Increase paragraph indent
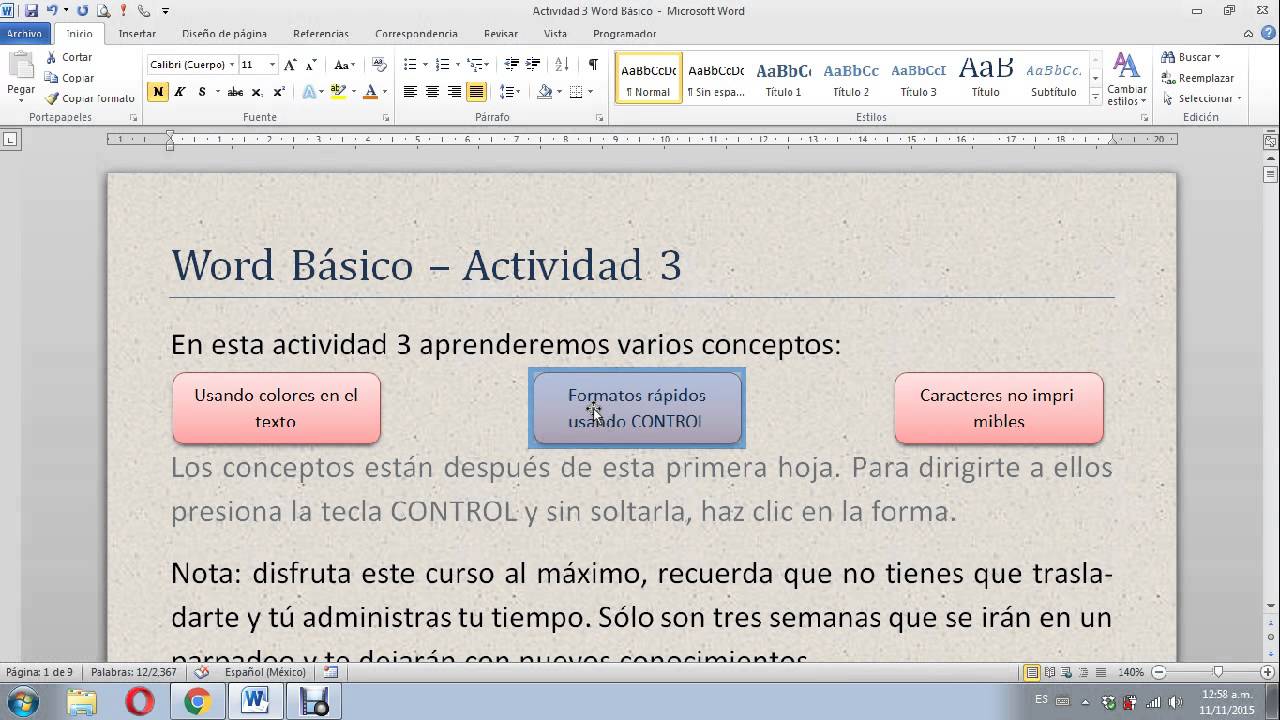Viewport: 1280px width, 720px height. coord(535,65)
